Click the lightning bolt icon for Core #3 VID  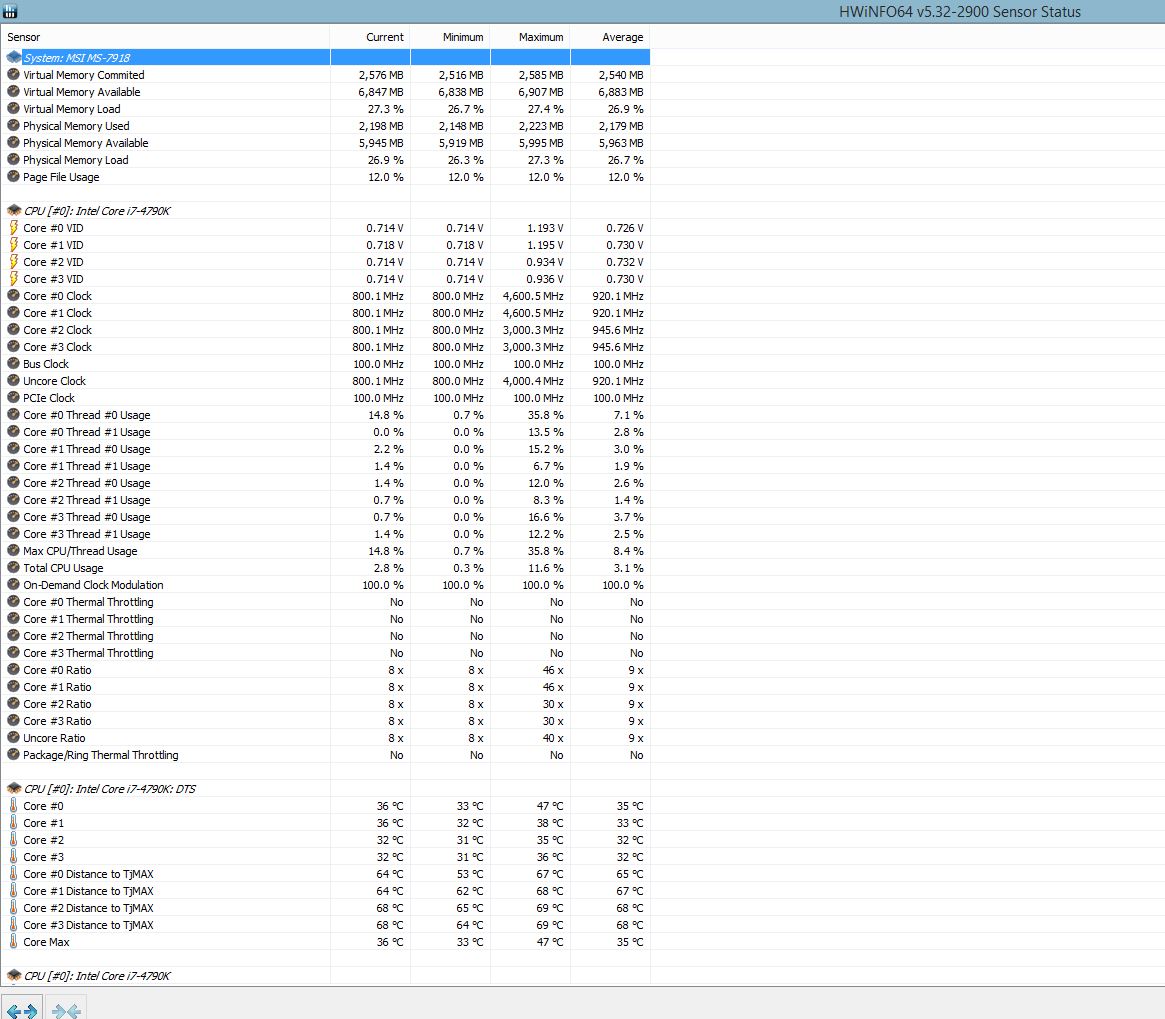tap(13, 279)
